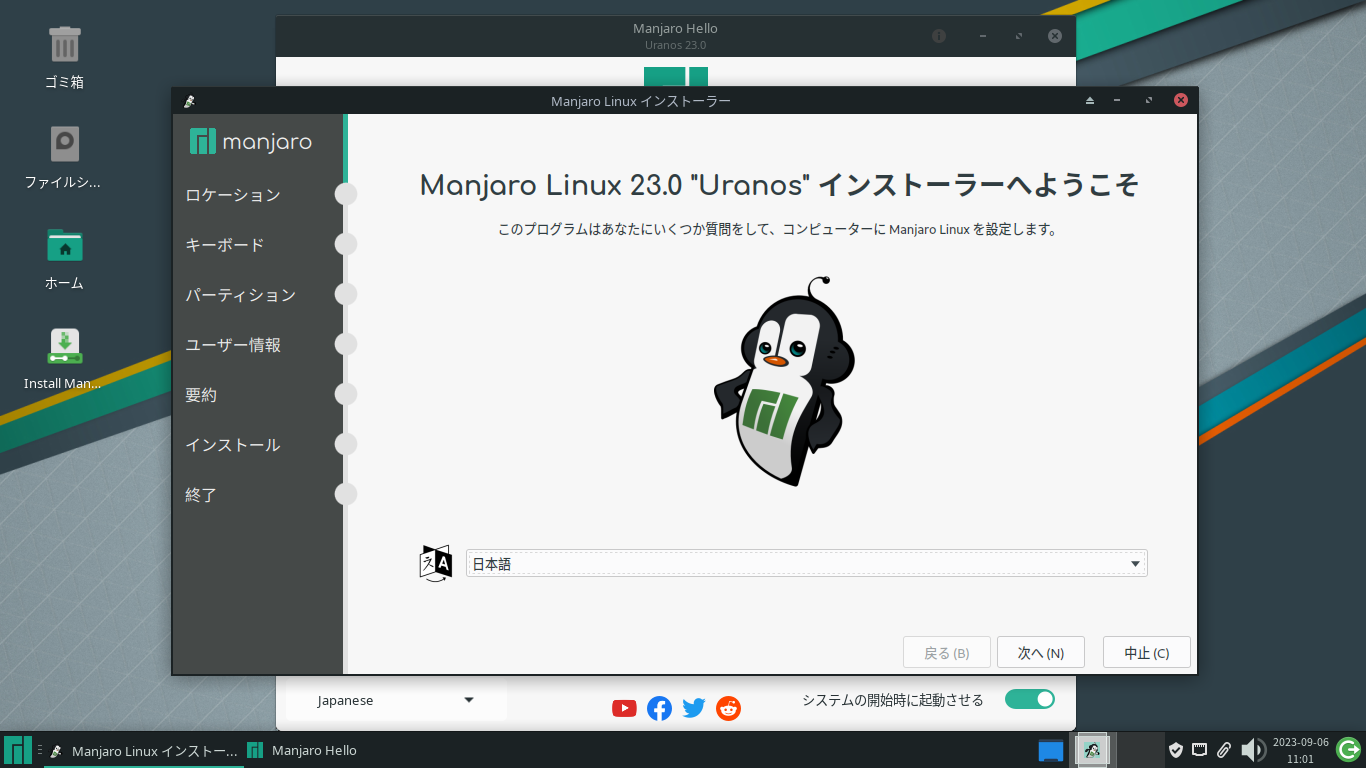Click YouTube icon in Manjaro Hello
The height and width of the screenshot is (768, 1366).
click(624, 708)
